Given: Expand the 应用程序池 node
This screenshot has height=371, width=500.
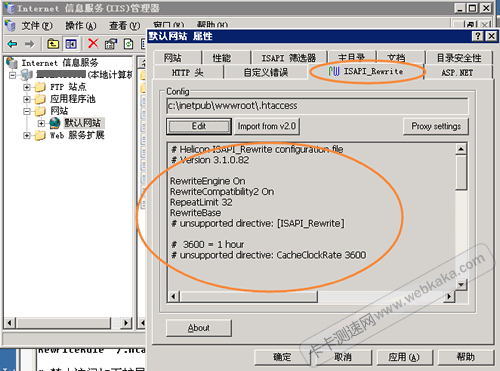Looking at the screenshot, I should click(27, 99).
